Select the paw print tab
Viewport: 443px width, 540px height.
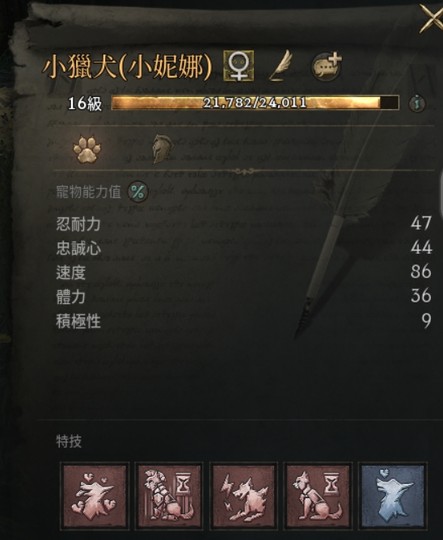(87, 149)
